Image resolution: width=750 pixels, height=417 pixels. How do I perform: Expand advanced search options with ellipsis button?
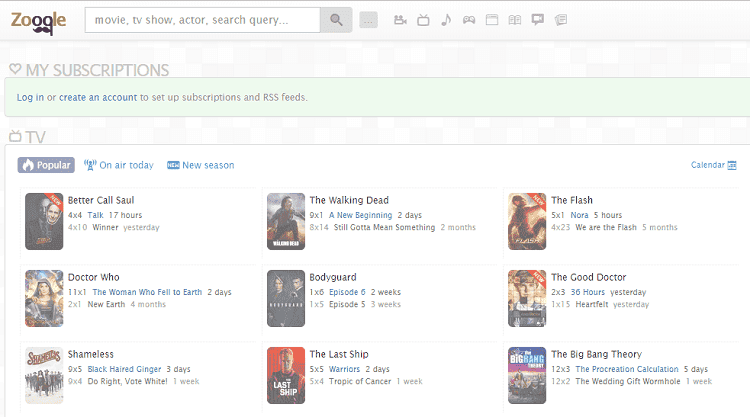pyautogui.click(x=369, y=19)
